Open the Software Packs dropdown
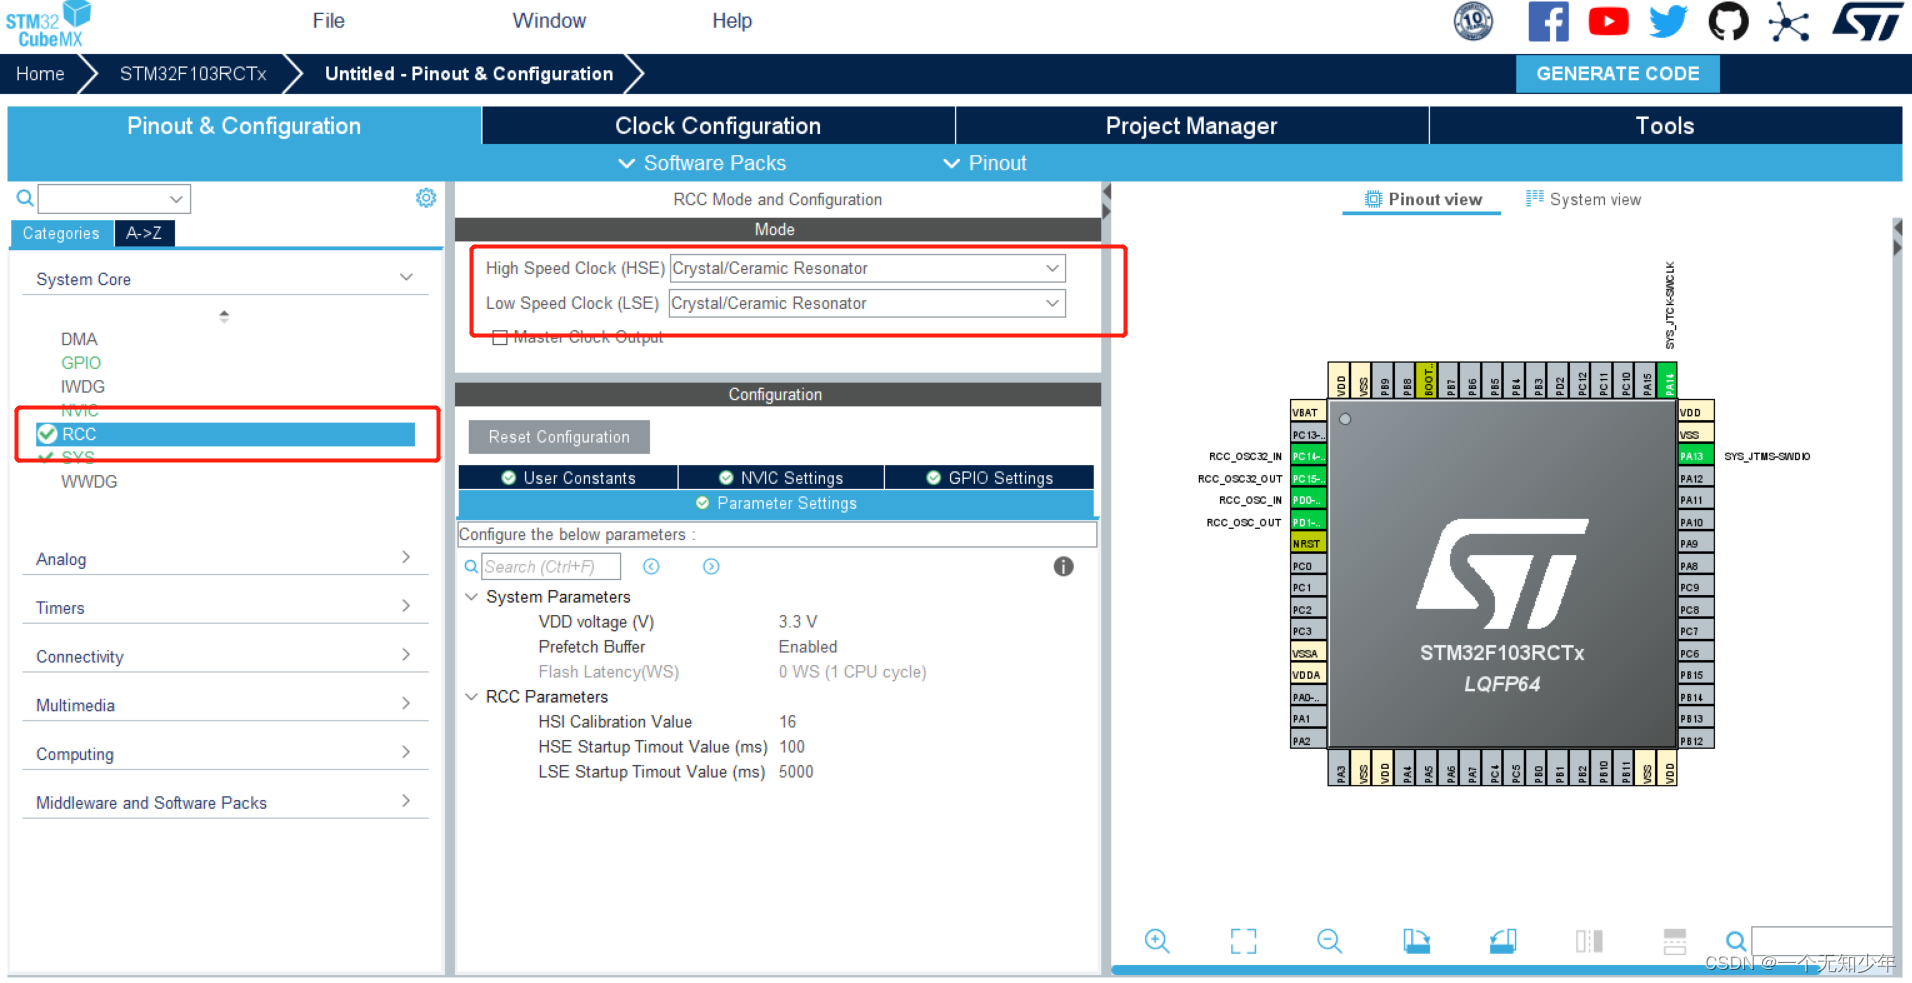 (x=702, y=163)
